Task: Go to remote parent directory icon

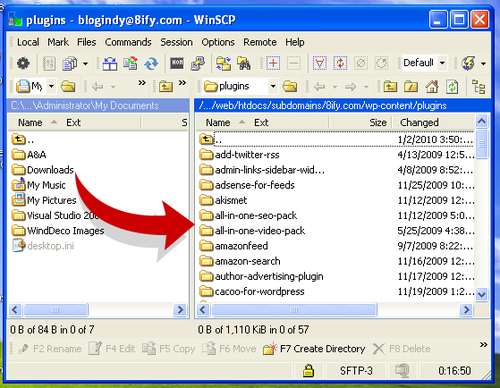Action: 390,87
